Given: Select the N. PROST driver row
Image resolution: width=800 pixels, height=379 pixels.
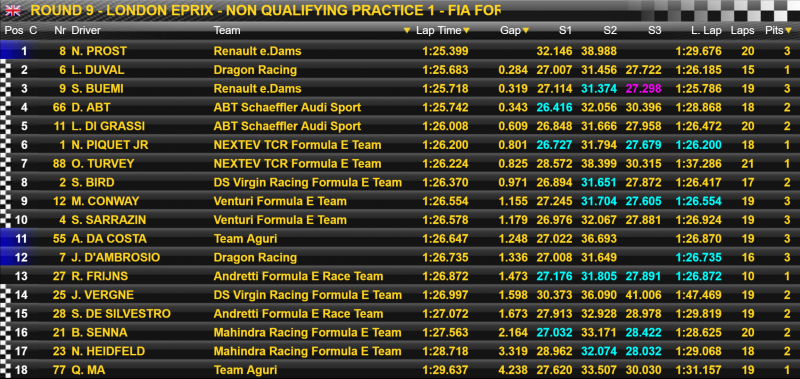Looking at the screenshot, I should click(x=400, y=51).
